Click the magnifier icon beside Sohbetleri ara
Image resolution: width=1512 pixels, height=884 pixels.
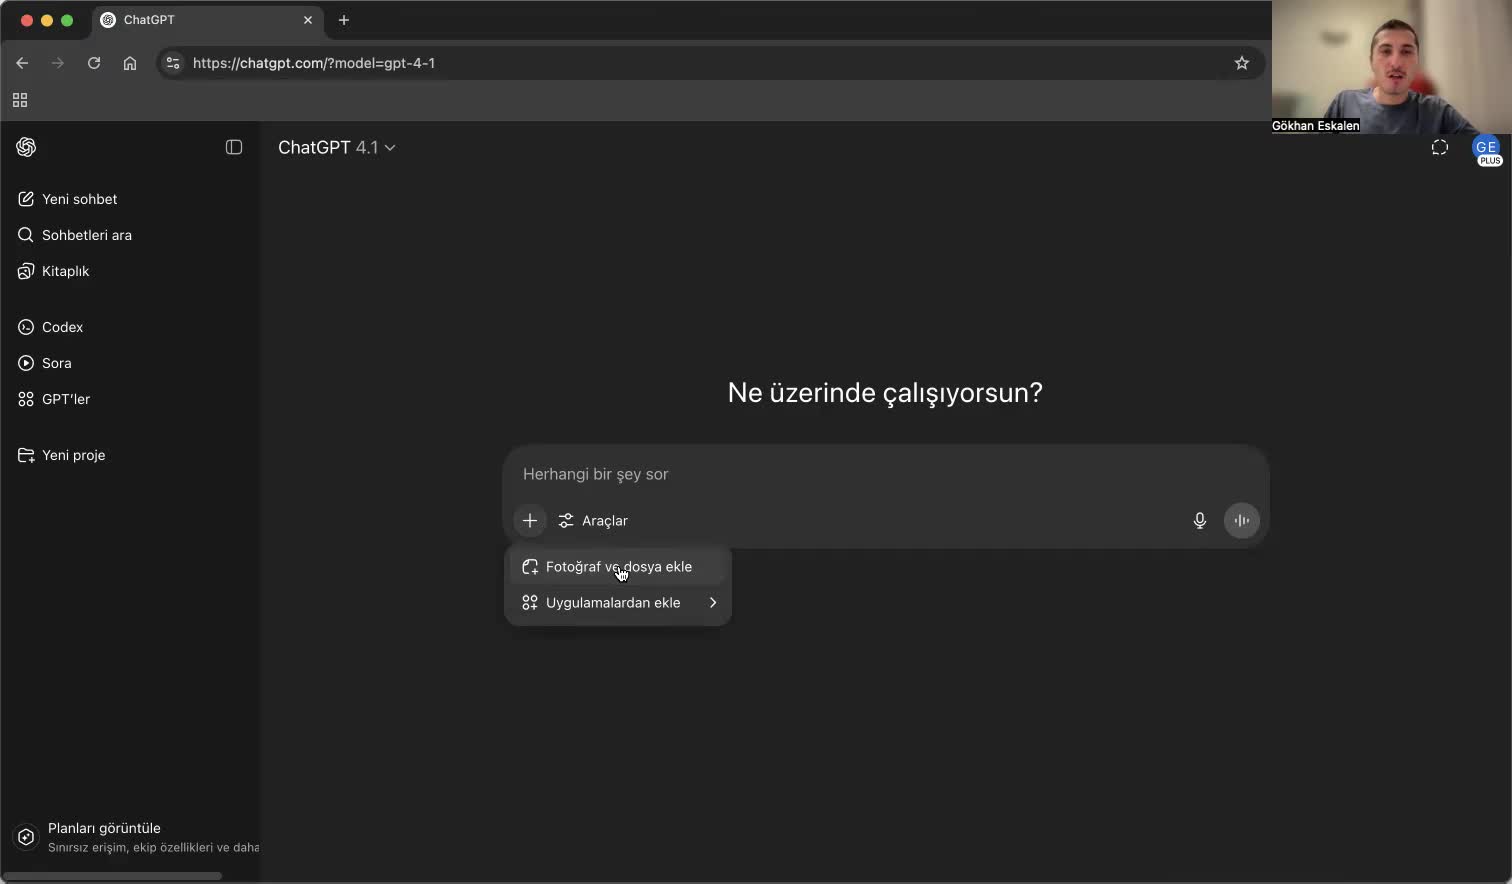click(26, 235)
